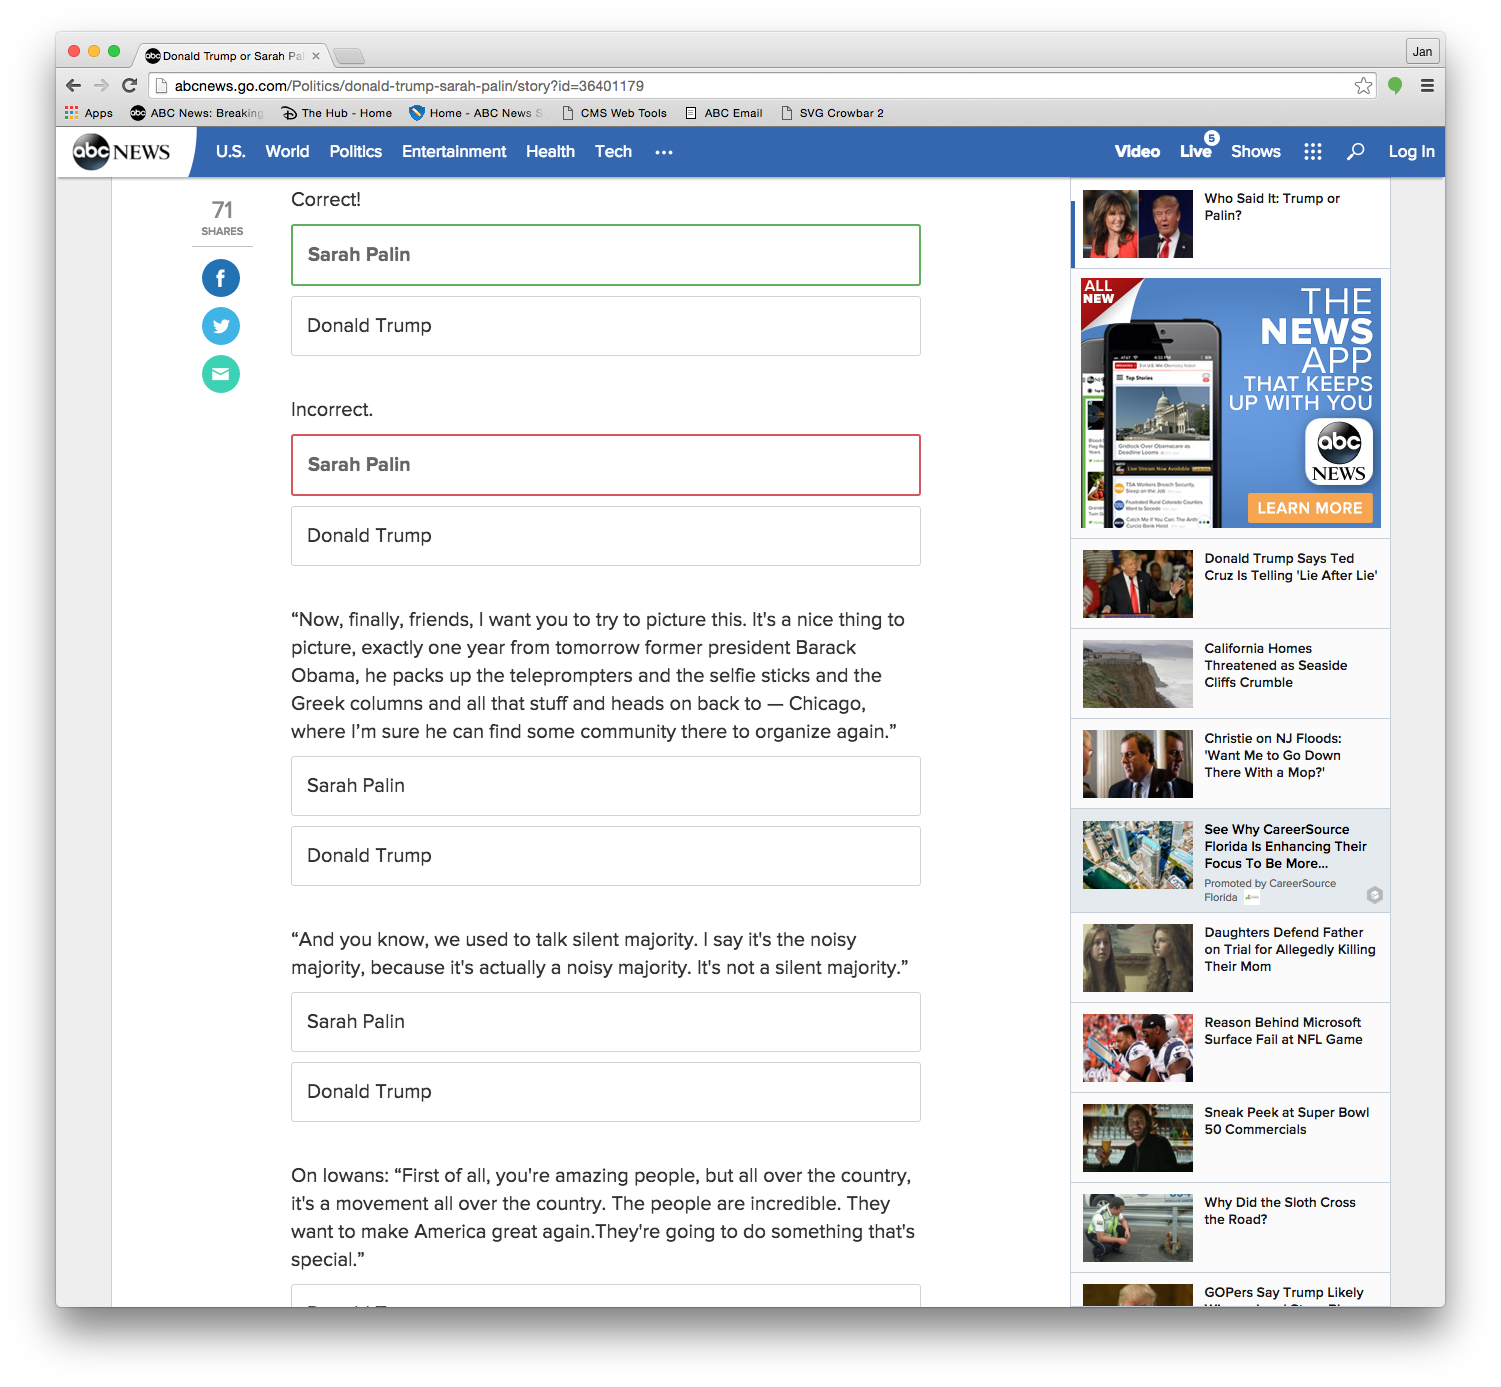This screenshot has height=1387, width=1501.
Task: Bookmark this page with the star
Action: coord(1363,86)
